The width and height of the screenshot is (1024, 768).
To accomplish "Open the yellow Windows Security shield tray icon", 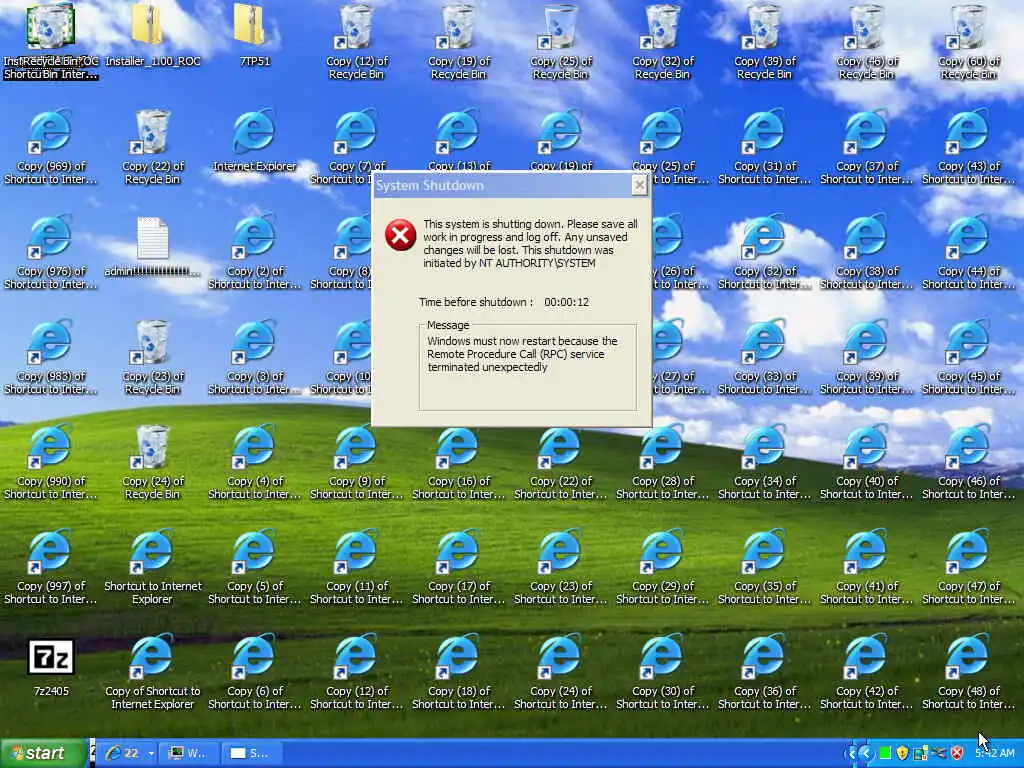I will click(x=903, y=754).
